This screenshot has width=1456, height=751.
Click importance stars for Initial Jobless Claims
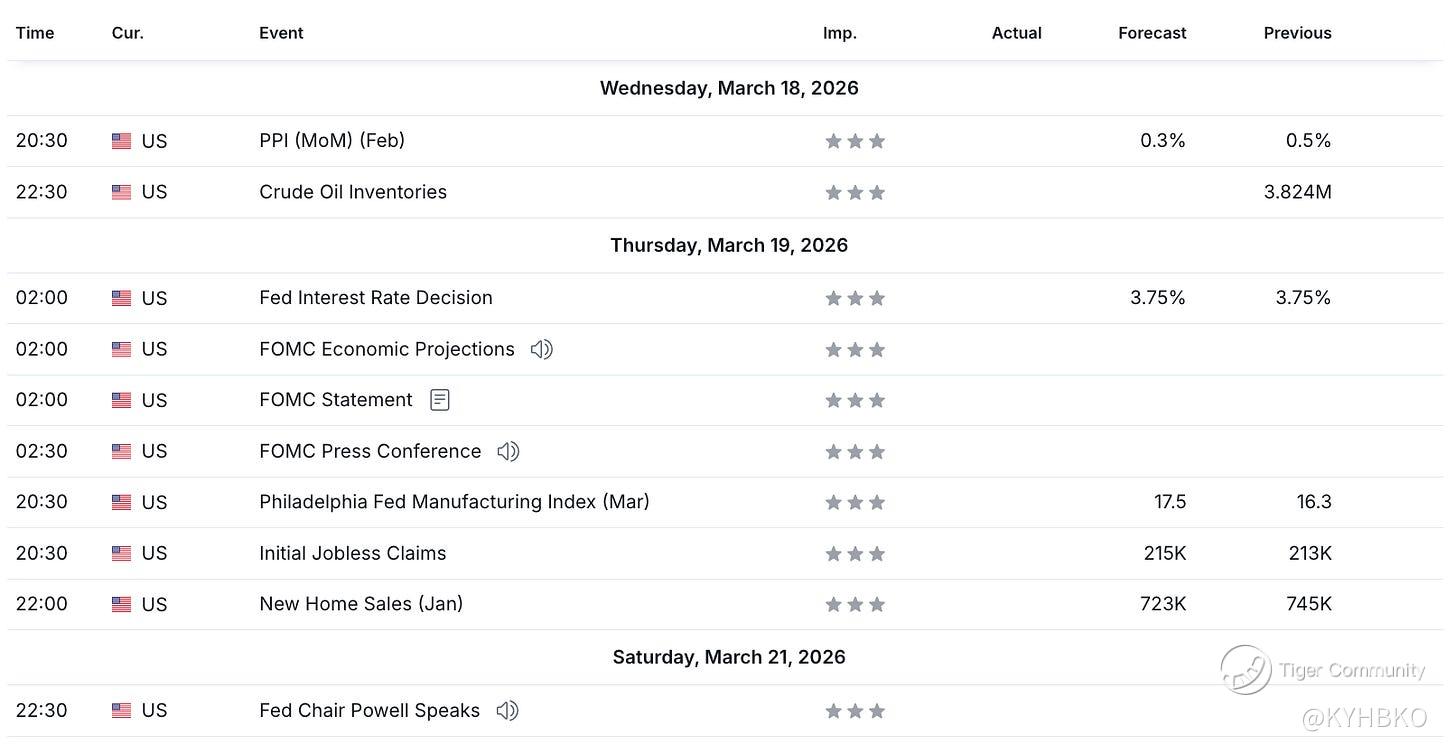[855, 553]
